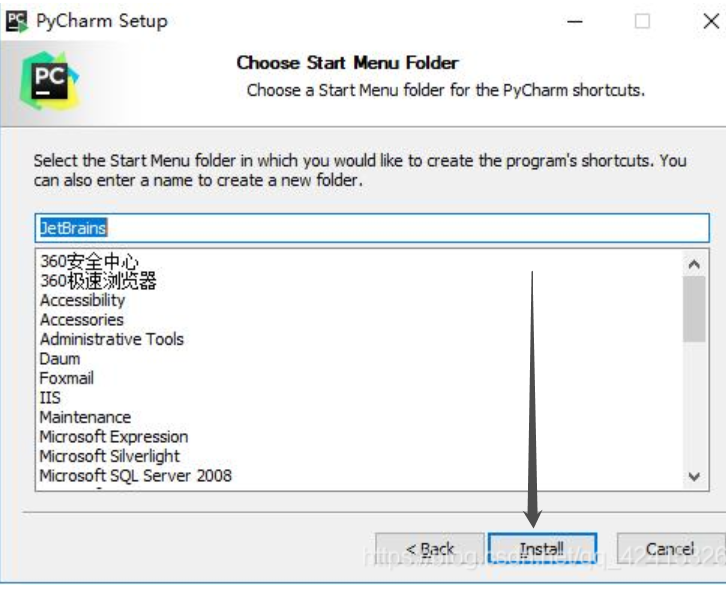Select the Daum folder entry

[x=60, y=358]
